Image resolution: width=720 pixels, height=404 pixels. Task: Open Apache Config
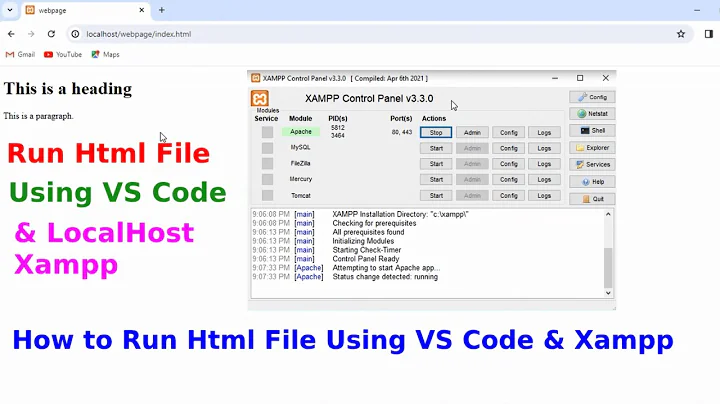pos(508,132)
